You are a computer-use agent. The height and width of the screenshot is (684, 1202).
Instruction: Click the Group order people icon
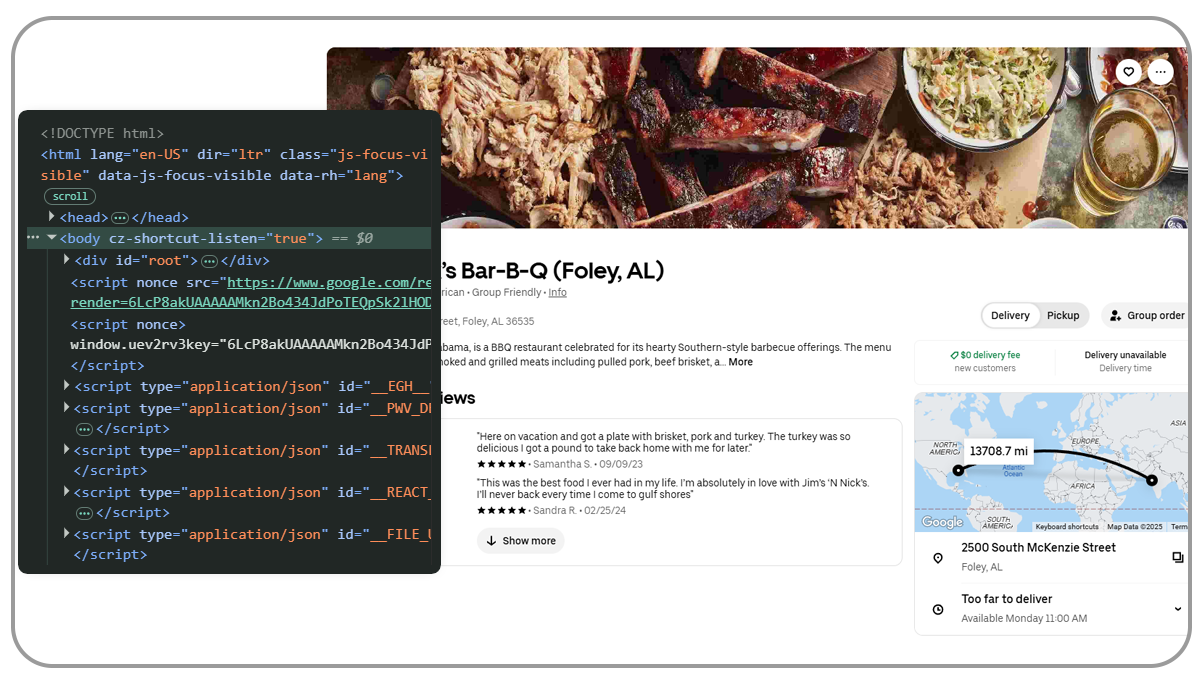[1114, 315]
